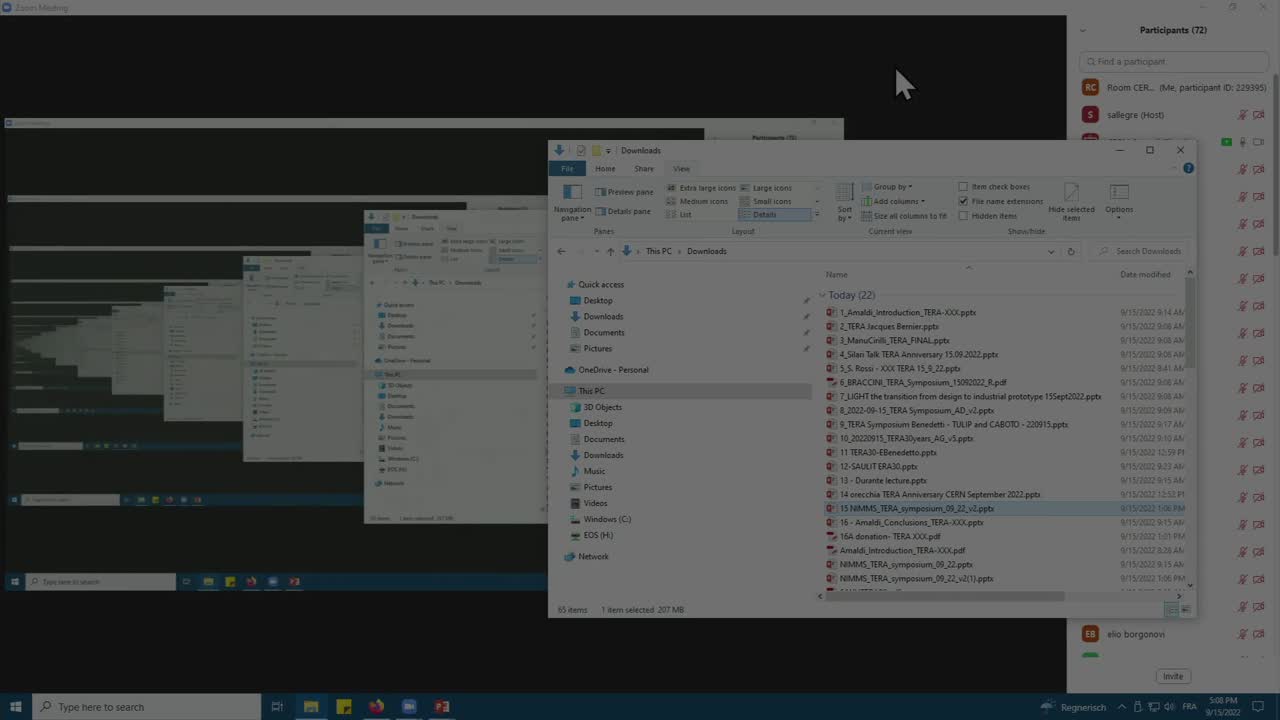Select Quick access in navigation pane
Screen dimensions: 1280x720
pos(600,284)
